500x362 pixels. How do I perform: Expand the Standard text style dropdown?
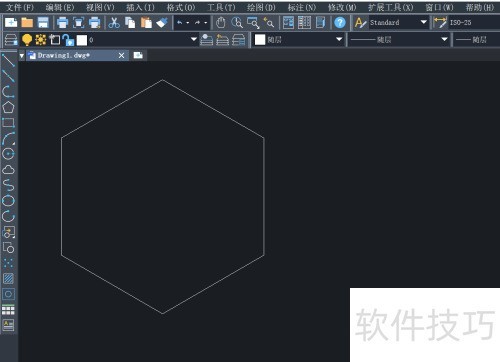point(424,22)
